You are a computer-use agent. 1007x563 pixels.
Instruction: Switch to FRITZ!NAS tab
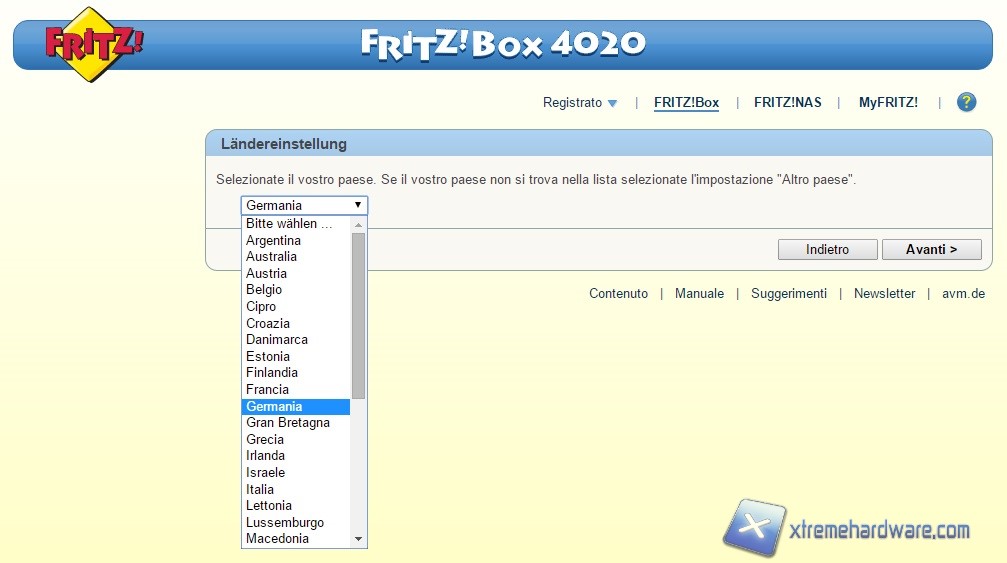point(787,102)
